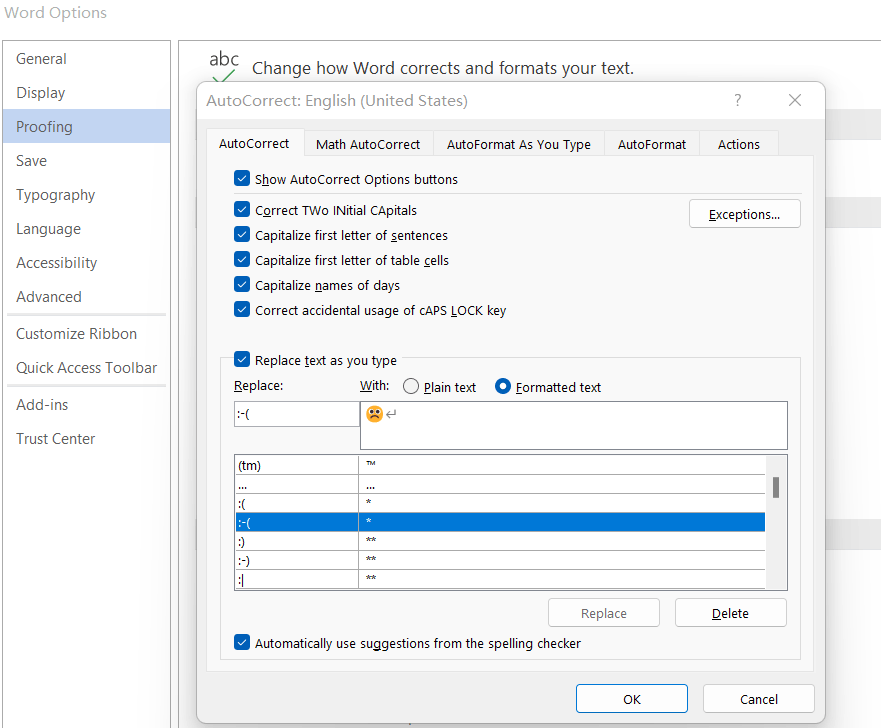Viewport: 881px width, 728px height.
Task: Open Add-ins category
Action: pos(87,404)
